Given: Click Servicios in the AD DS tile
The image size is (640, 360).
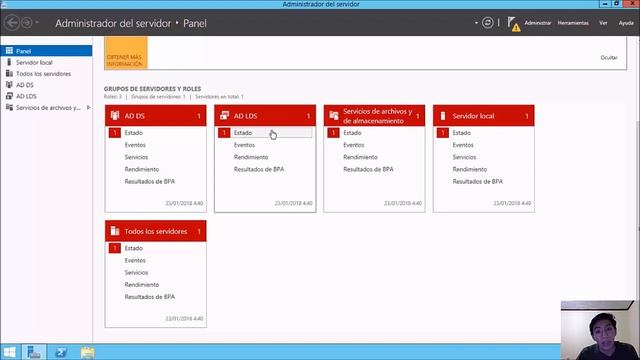Looking at the screenshot, I should [x=136, y=157].
